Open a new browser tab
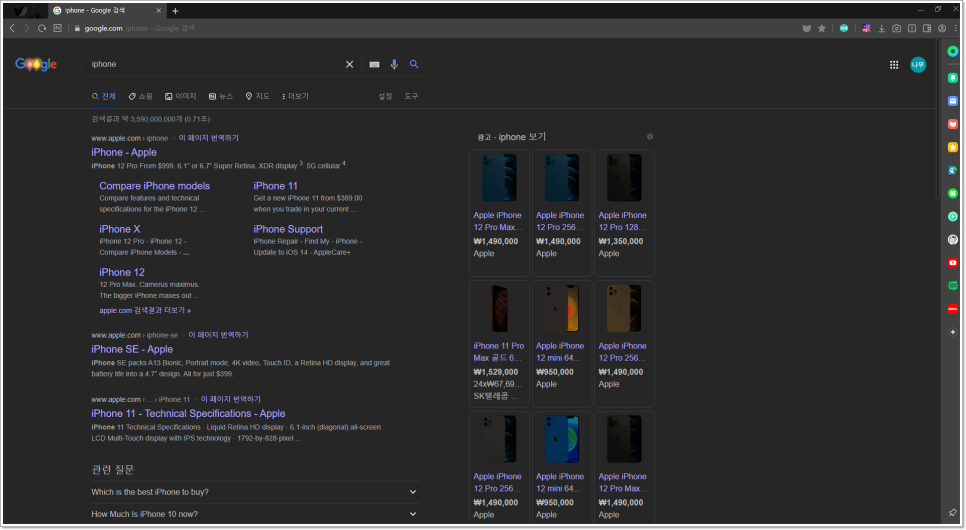The height and width of the screenshot is (530, 966). 175,10
